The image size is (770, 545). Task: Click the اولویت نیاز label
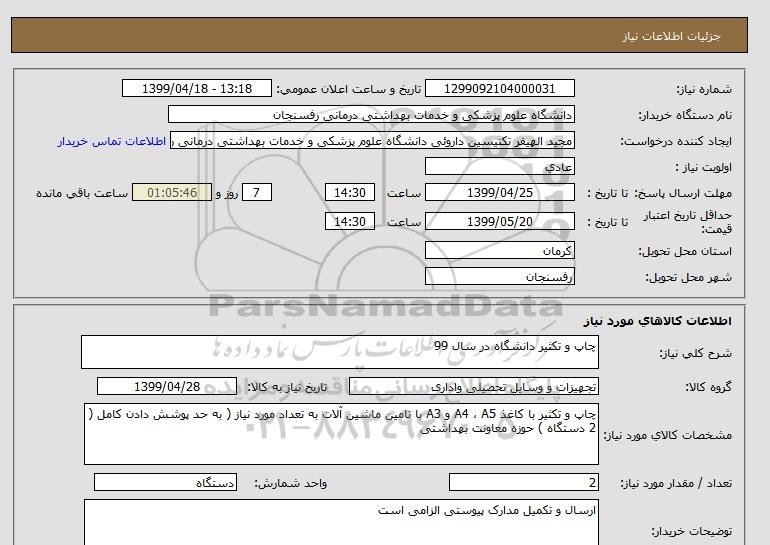point(703,167)
